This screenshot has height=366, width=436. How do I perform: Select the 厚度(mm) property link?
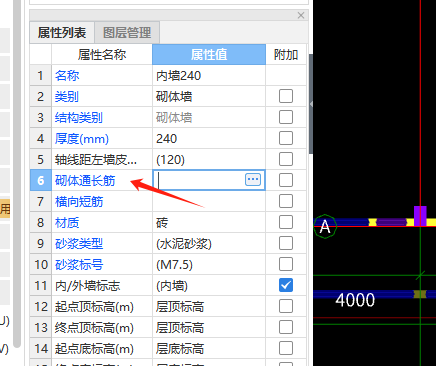coord(82,139)
